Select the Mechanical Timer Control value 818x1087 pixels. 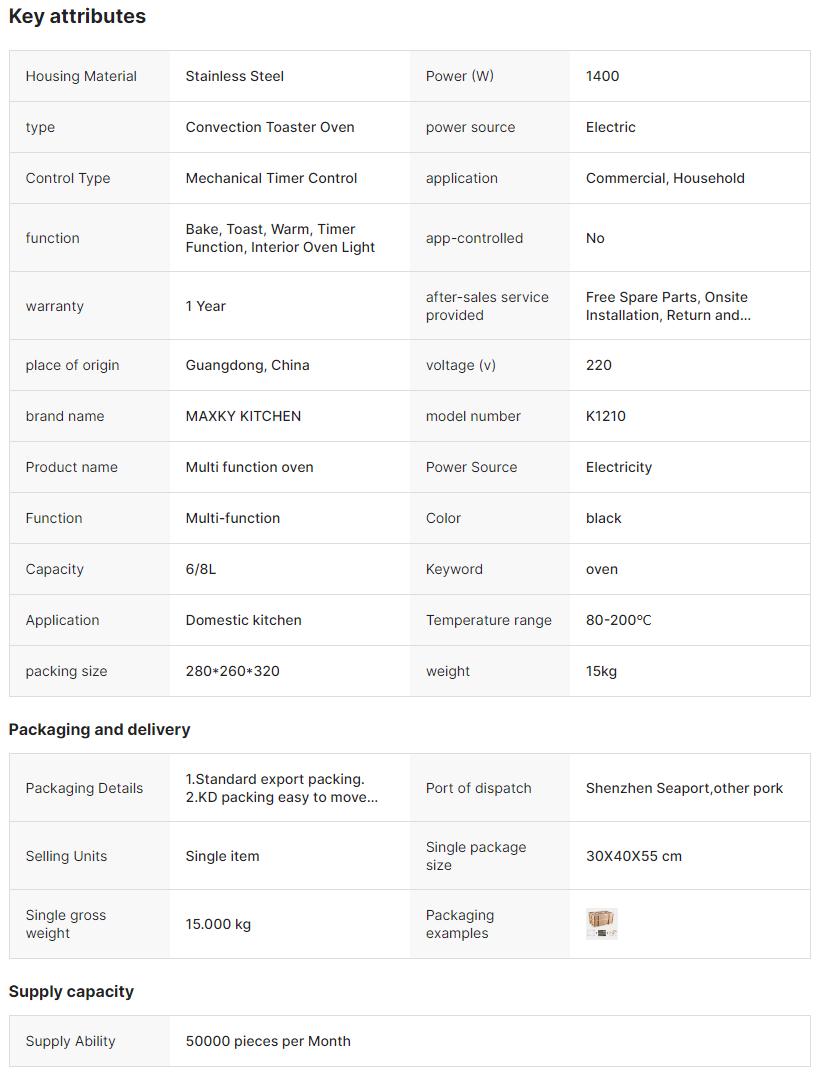[271, 178]
